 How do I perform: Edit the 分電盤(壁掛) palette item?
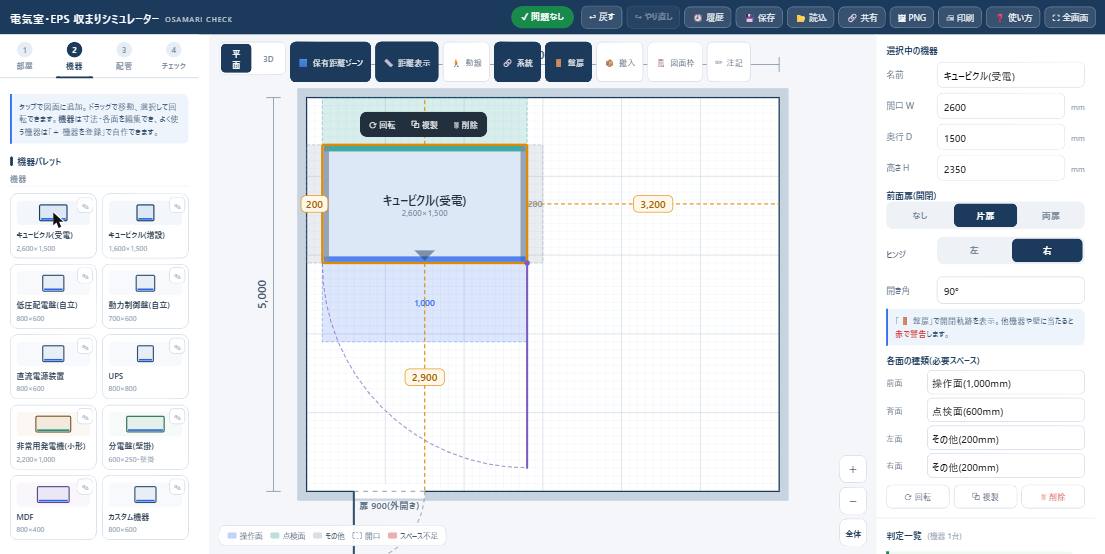(177, 418)
